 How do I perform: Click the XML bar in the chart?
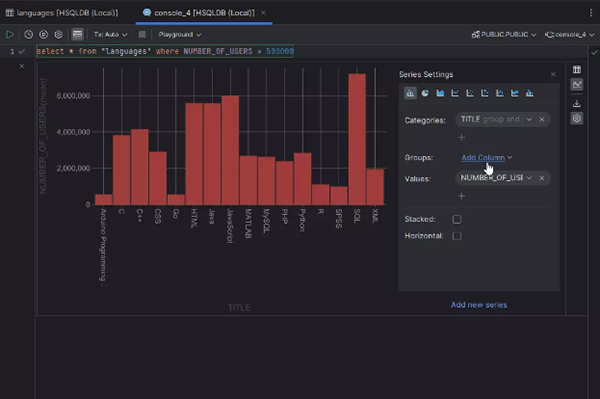click(375, 187)
